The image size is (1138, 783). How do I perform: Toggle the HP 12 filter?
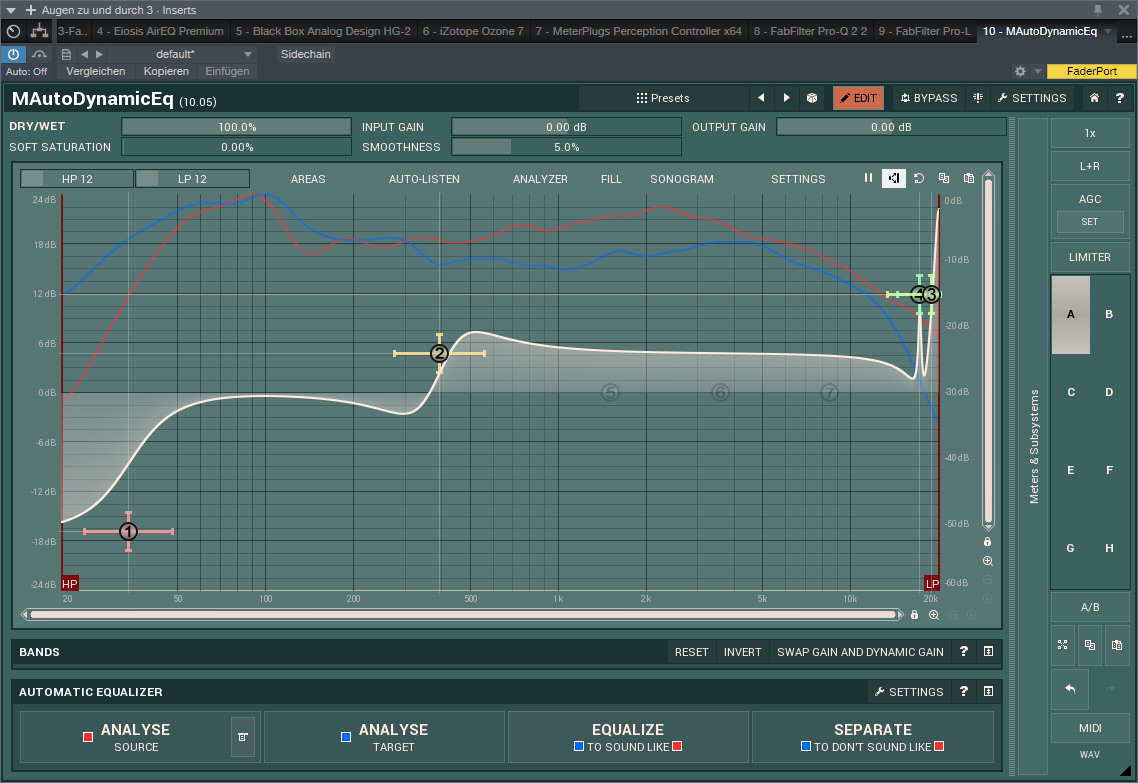point(77,179)
